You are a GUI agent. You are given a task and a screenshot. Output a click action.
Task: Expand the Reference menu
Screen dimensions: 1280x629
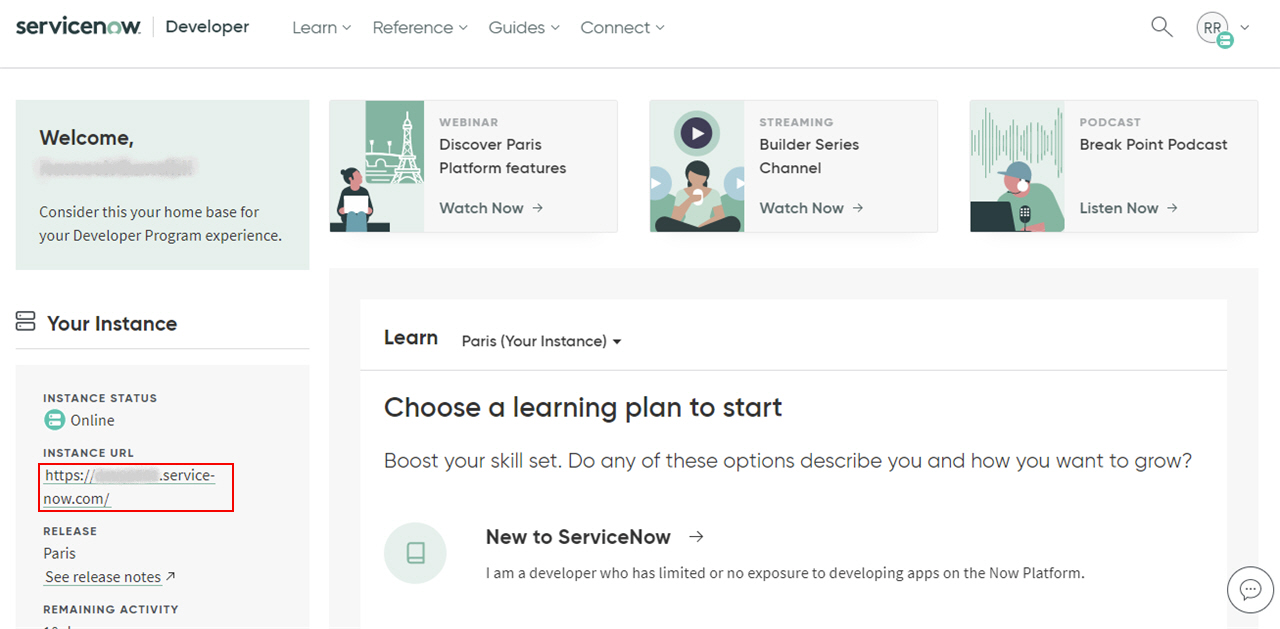click(x=420, y=28)
